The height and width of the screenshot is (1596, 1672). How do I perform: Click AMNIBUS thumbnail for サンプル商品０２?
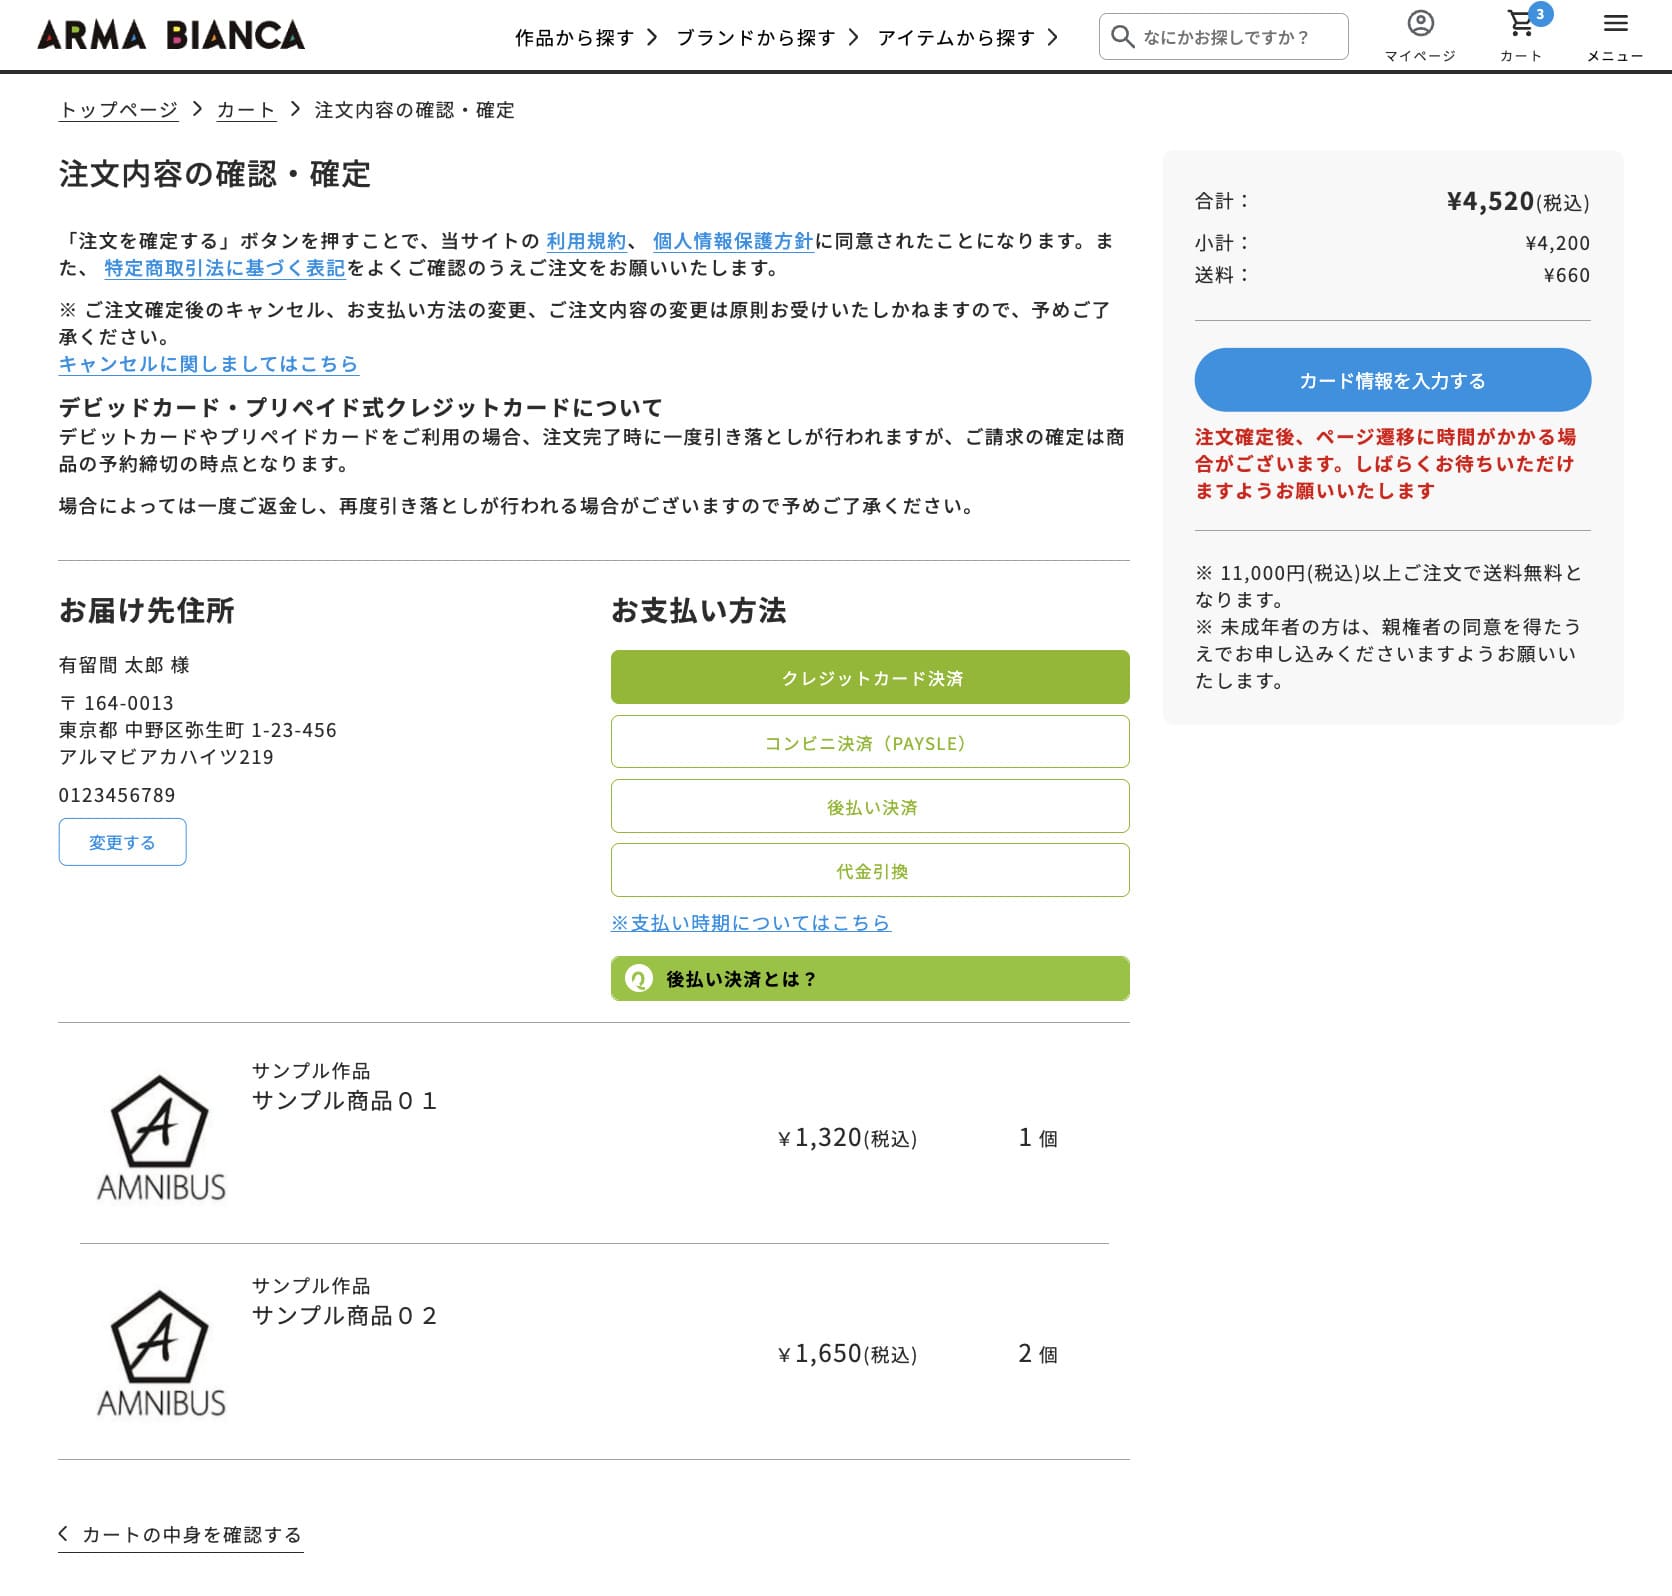click(161, 1353)
